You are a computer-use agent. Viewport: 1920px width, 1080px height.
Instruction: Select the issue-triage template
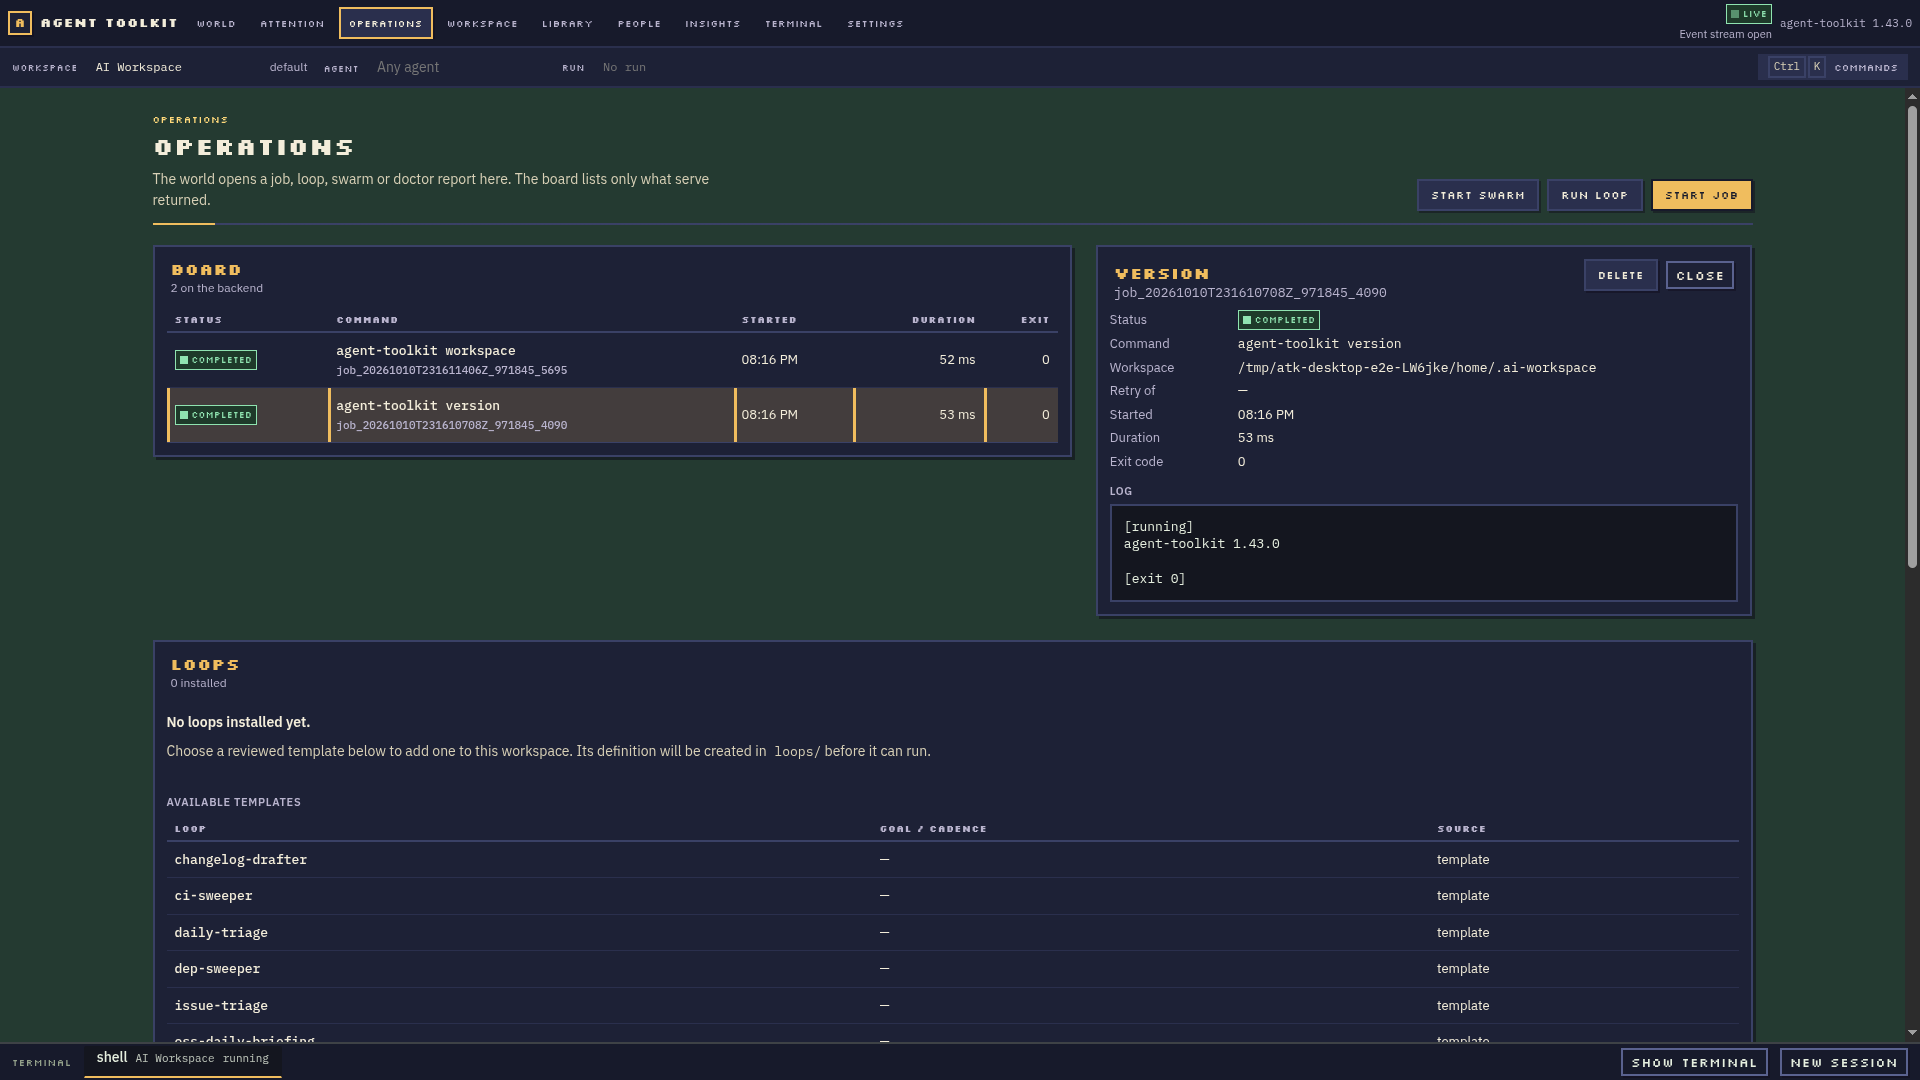(952, 1006)
